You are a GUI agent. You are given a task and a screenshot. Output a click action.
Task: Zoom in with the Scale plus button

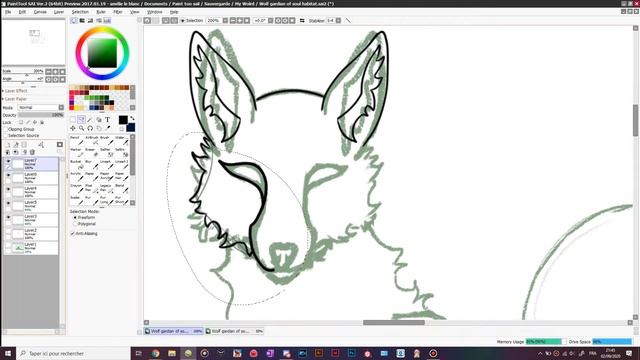coord(55,71)
